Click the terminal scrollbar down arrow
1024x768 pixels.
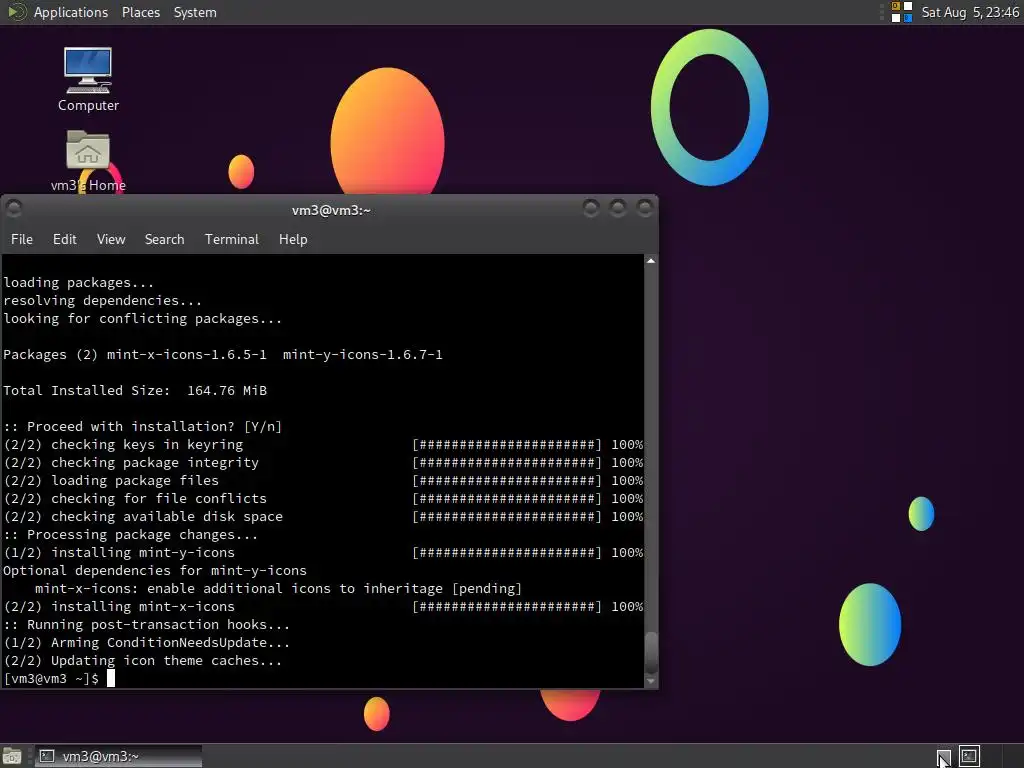point(650,681)
